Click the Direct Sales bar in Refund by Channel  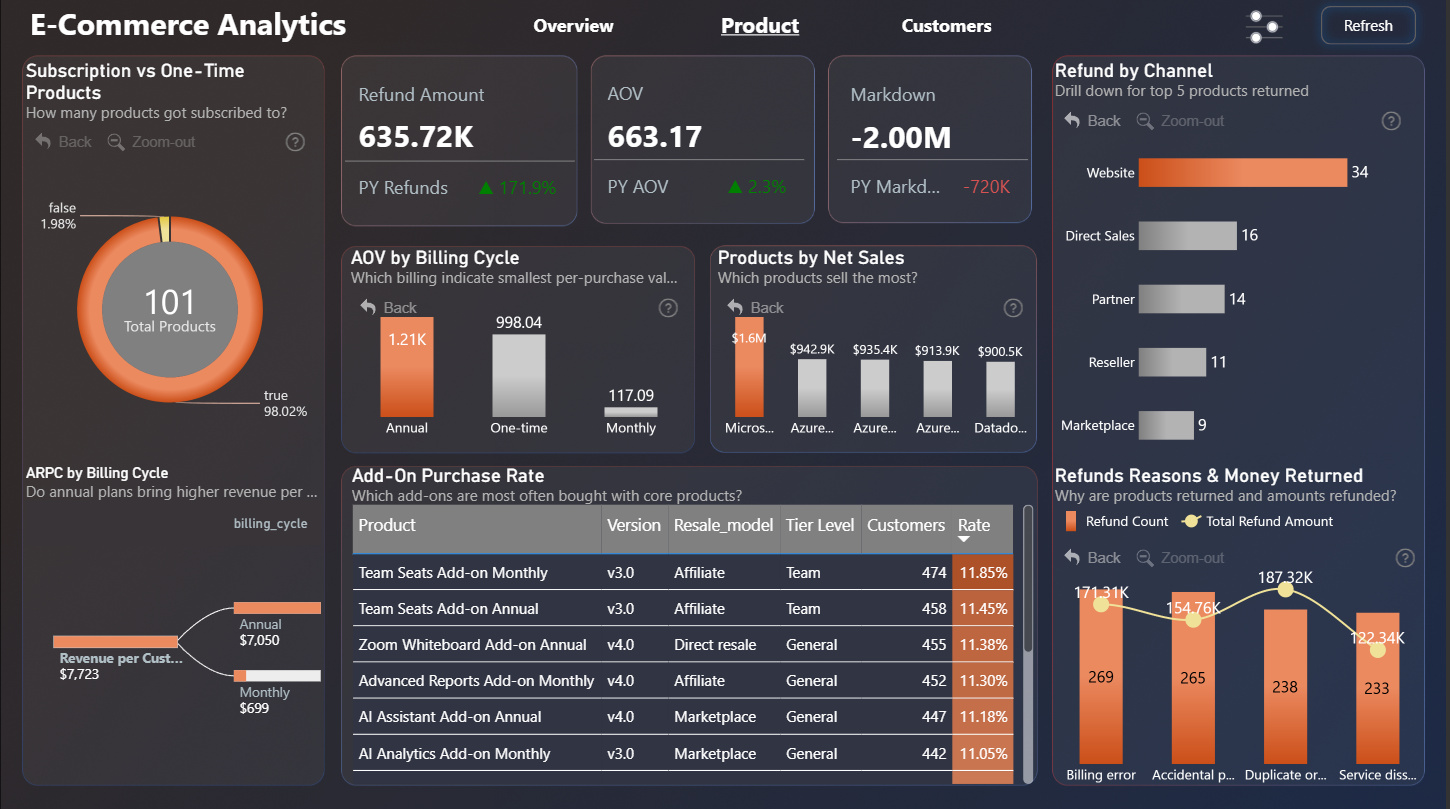[1188, 236]
